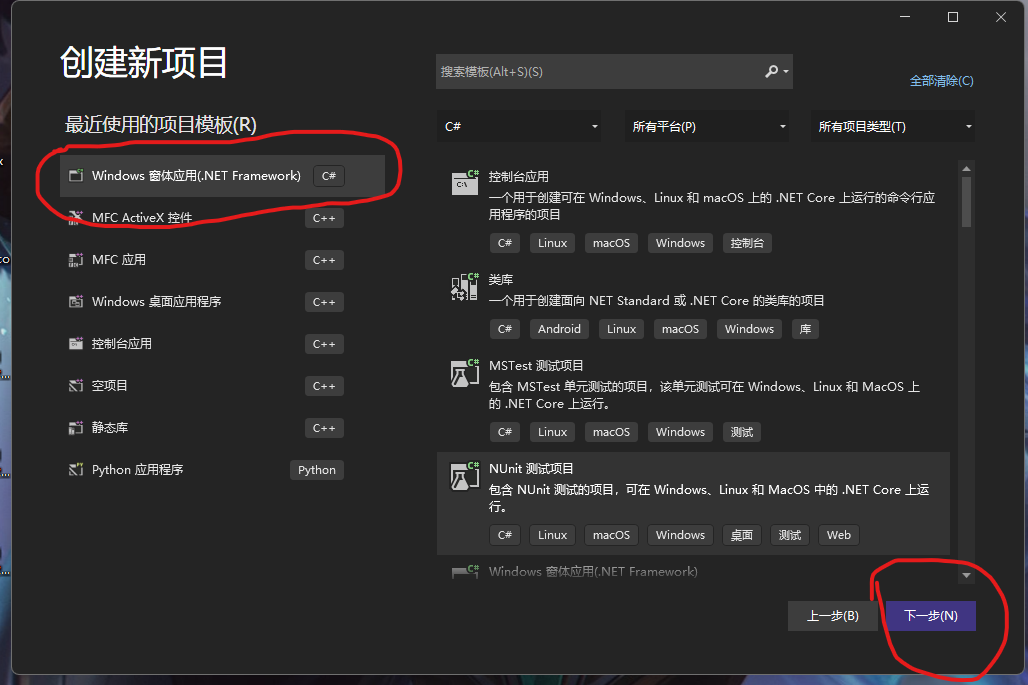1028x685 pixels.
Task: Select the 静态库 recent template
Action: tap(222, 427)
